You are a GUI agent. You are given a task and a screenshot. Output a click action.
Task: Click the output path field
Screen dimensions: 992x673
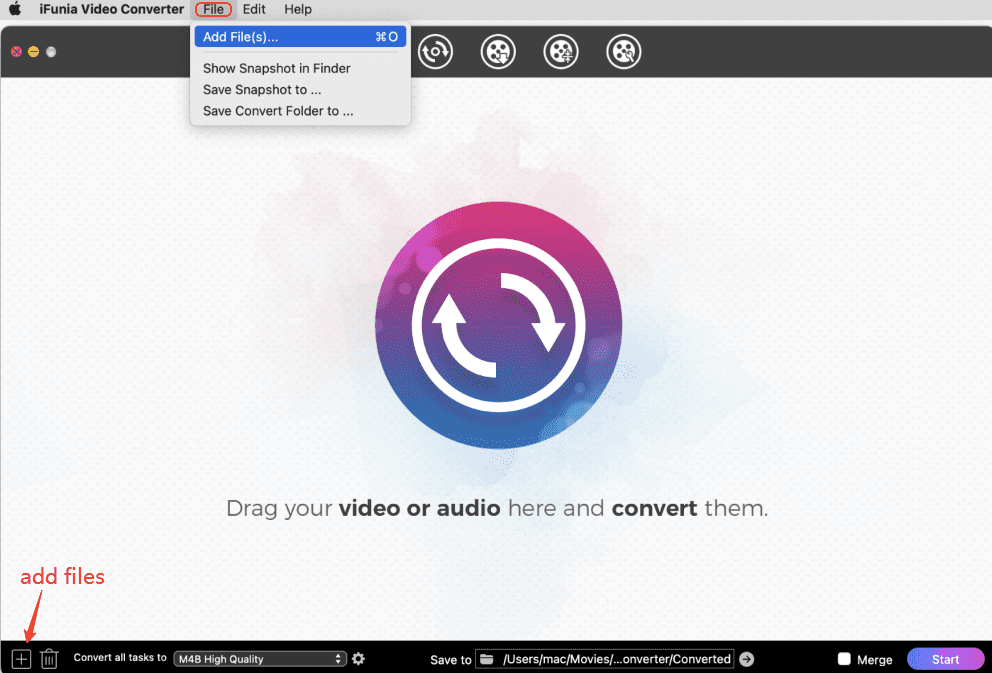(616, 659)
